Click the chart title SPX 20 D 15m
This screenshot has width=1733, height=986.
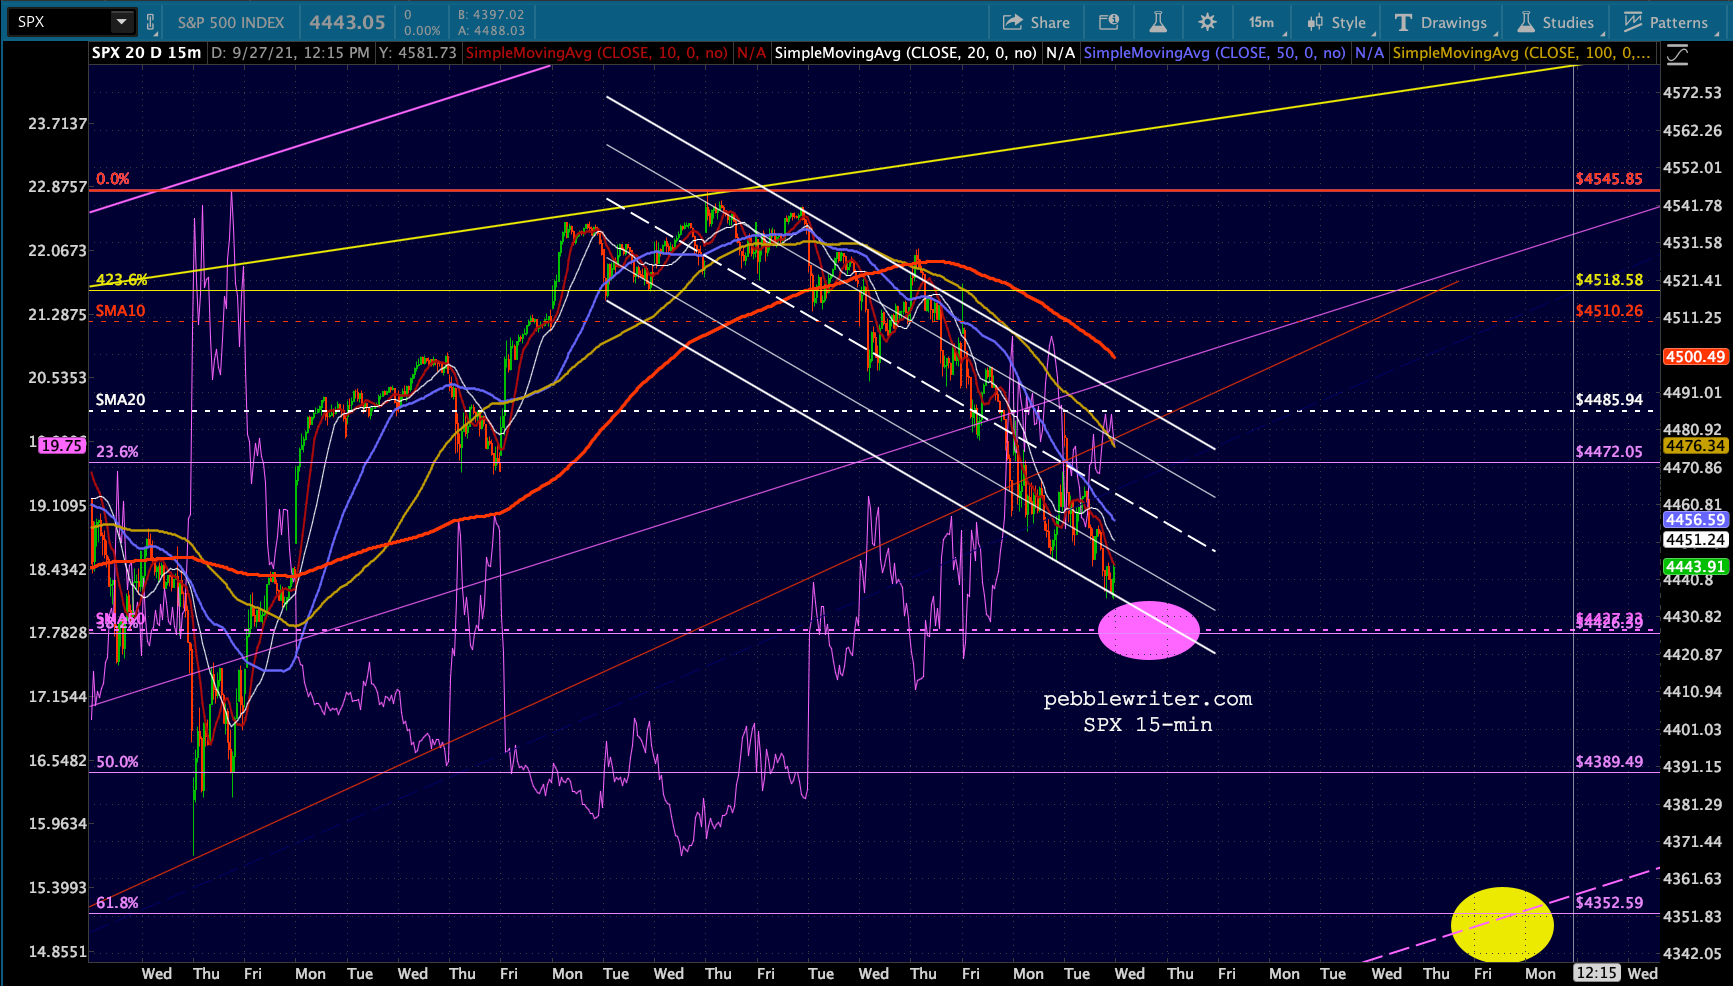click(x=147, y=53)
